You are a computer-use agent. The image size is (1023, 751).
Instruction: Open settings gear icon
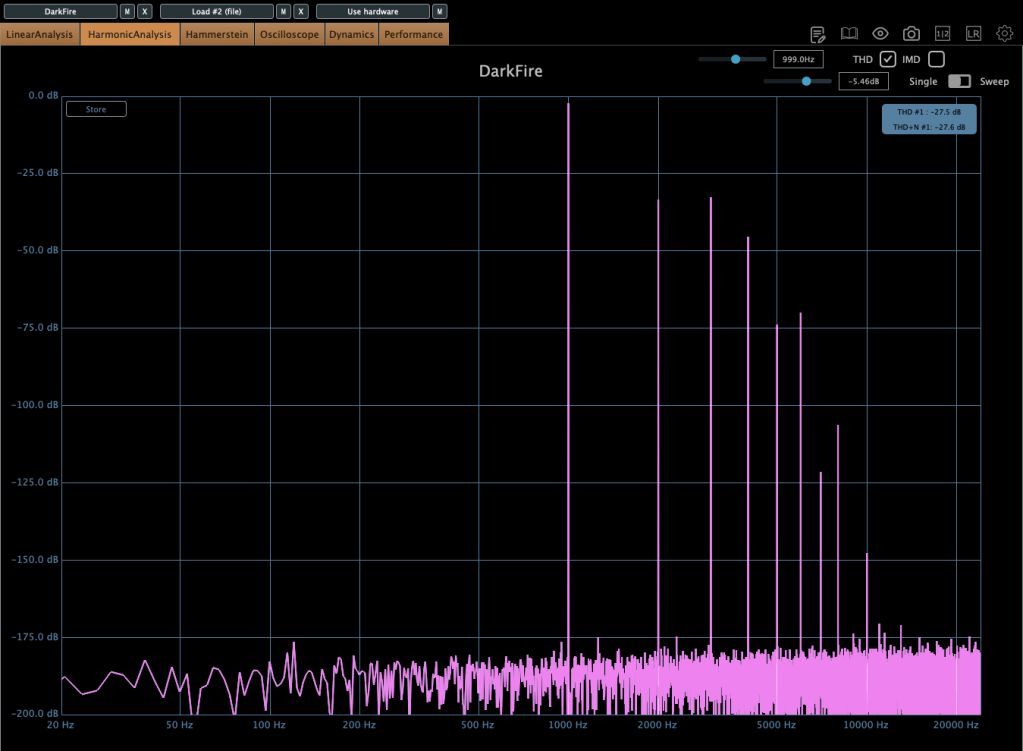pos(1004,34)
